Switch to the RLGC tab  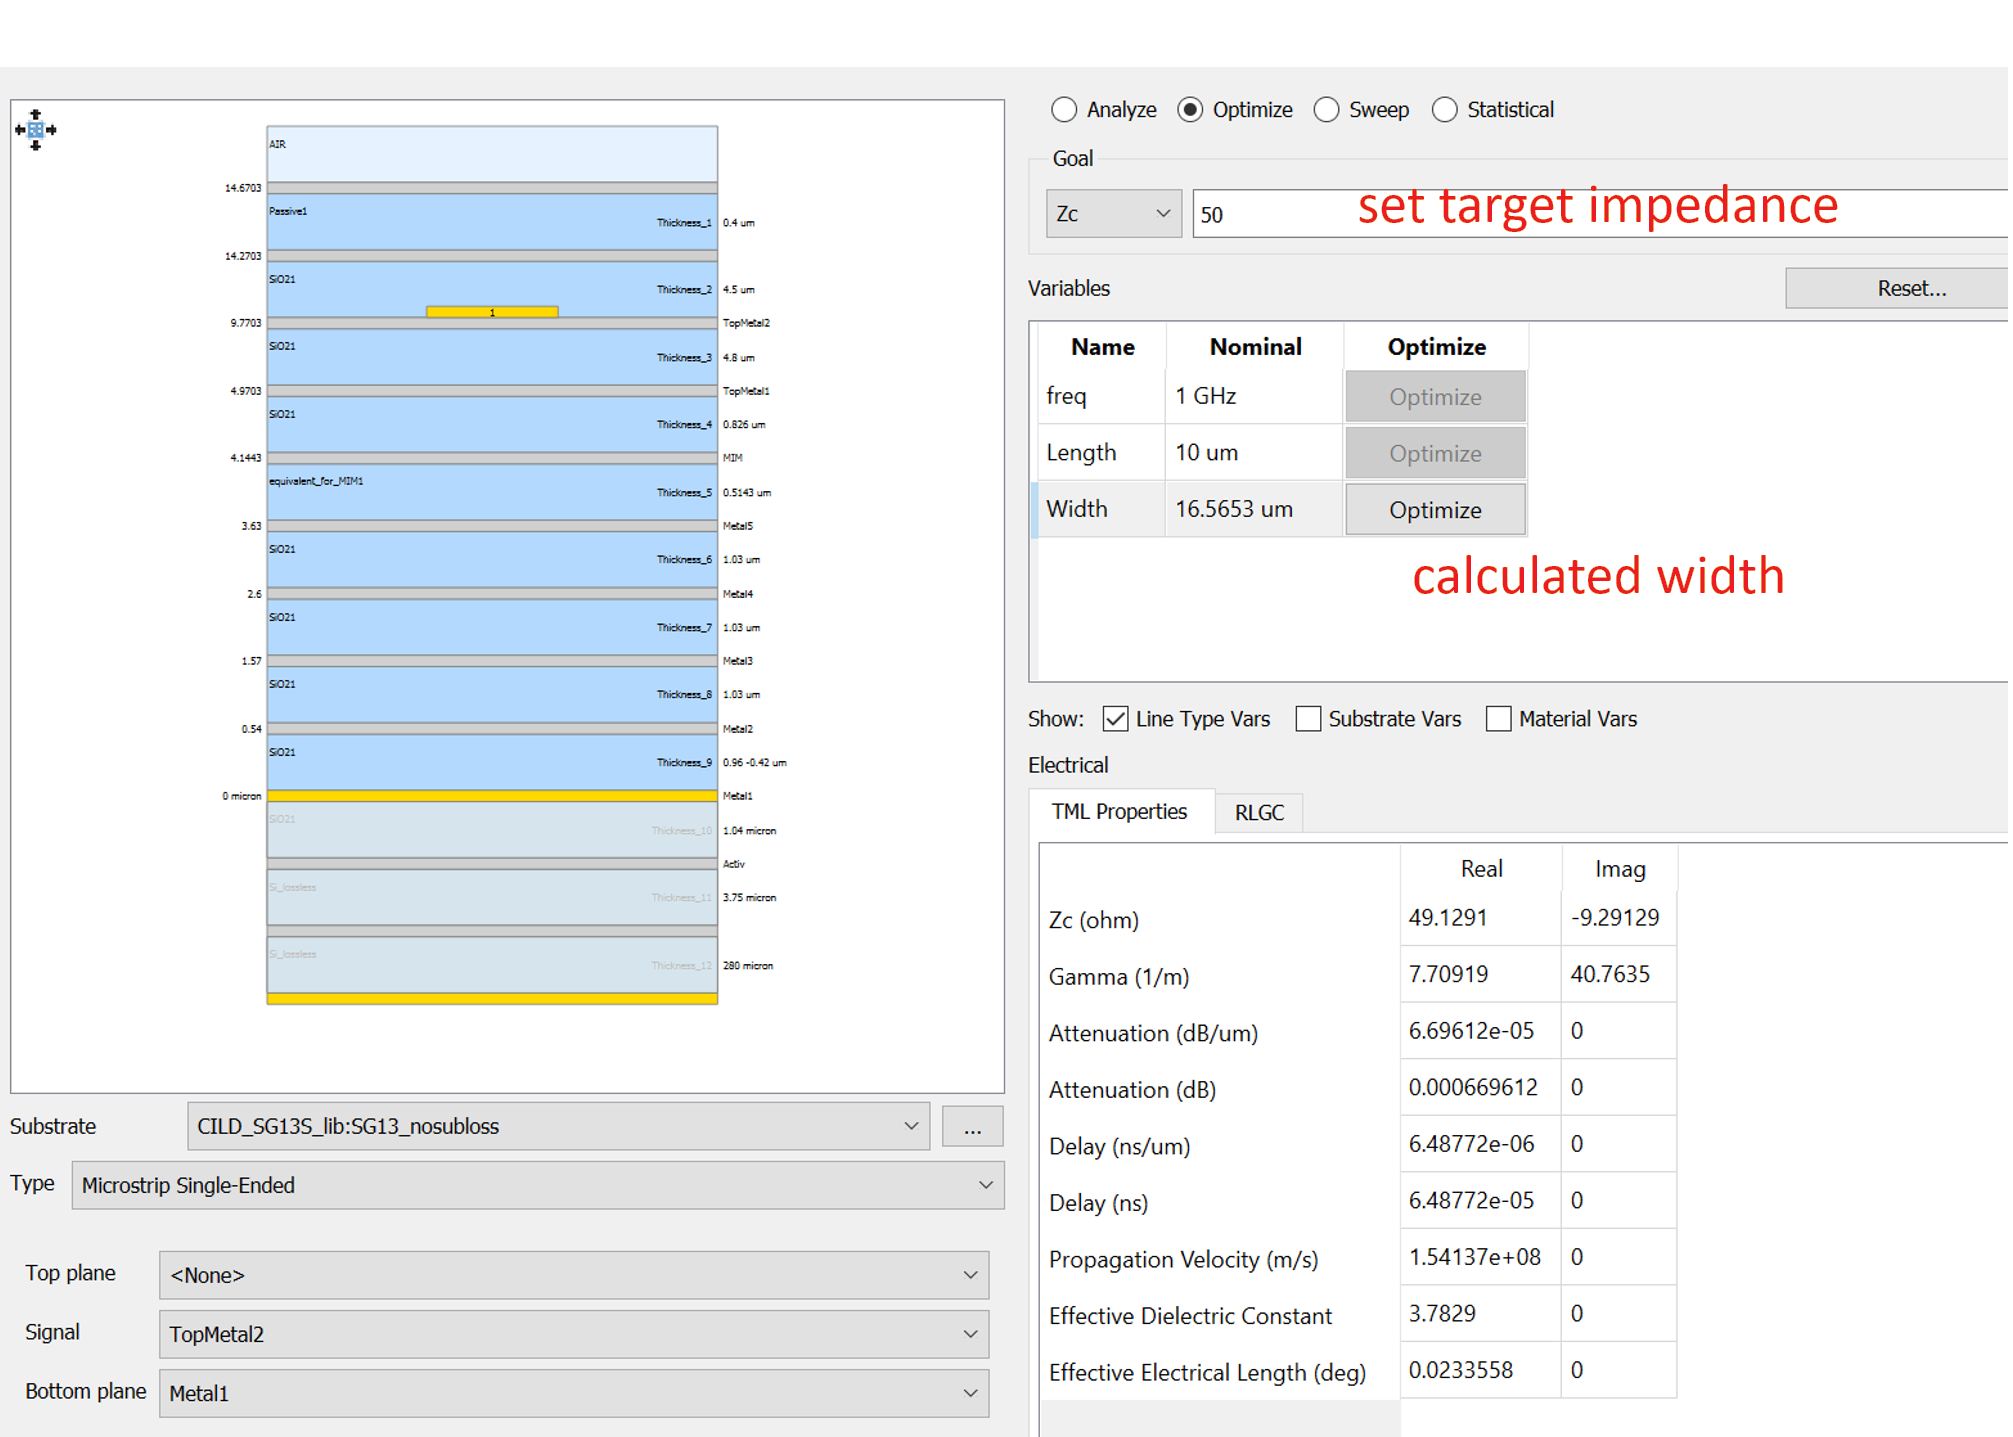click(1259, 813)
